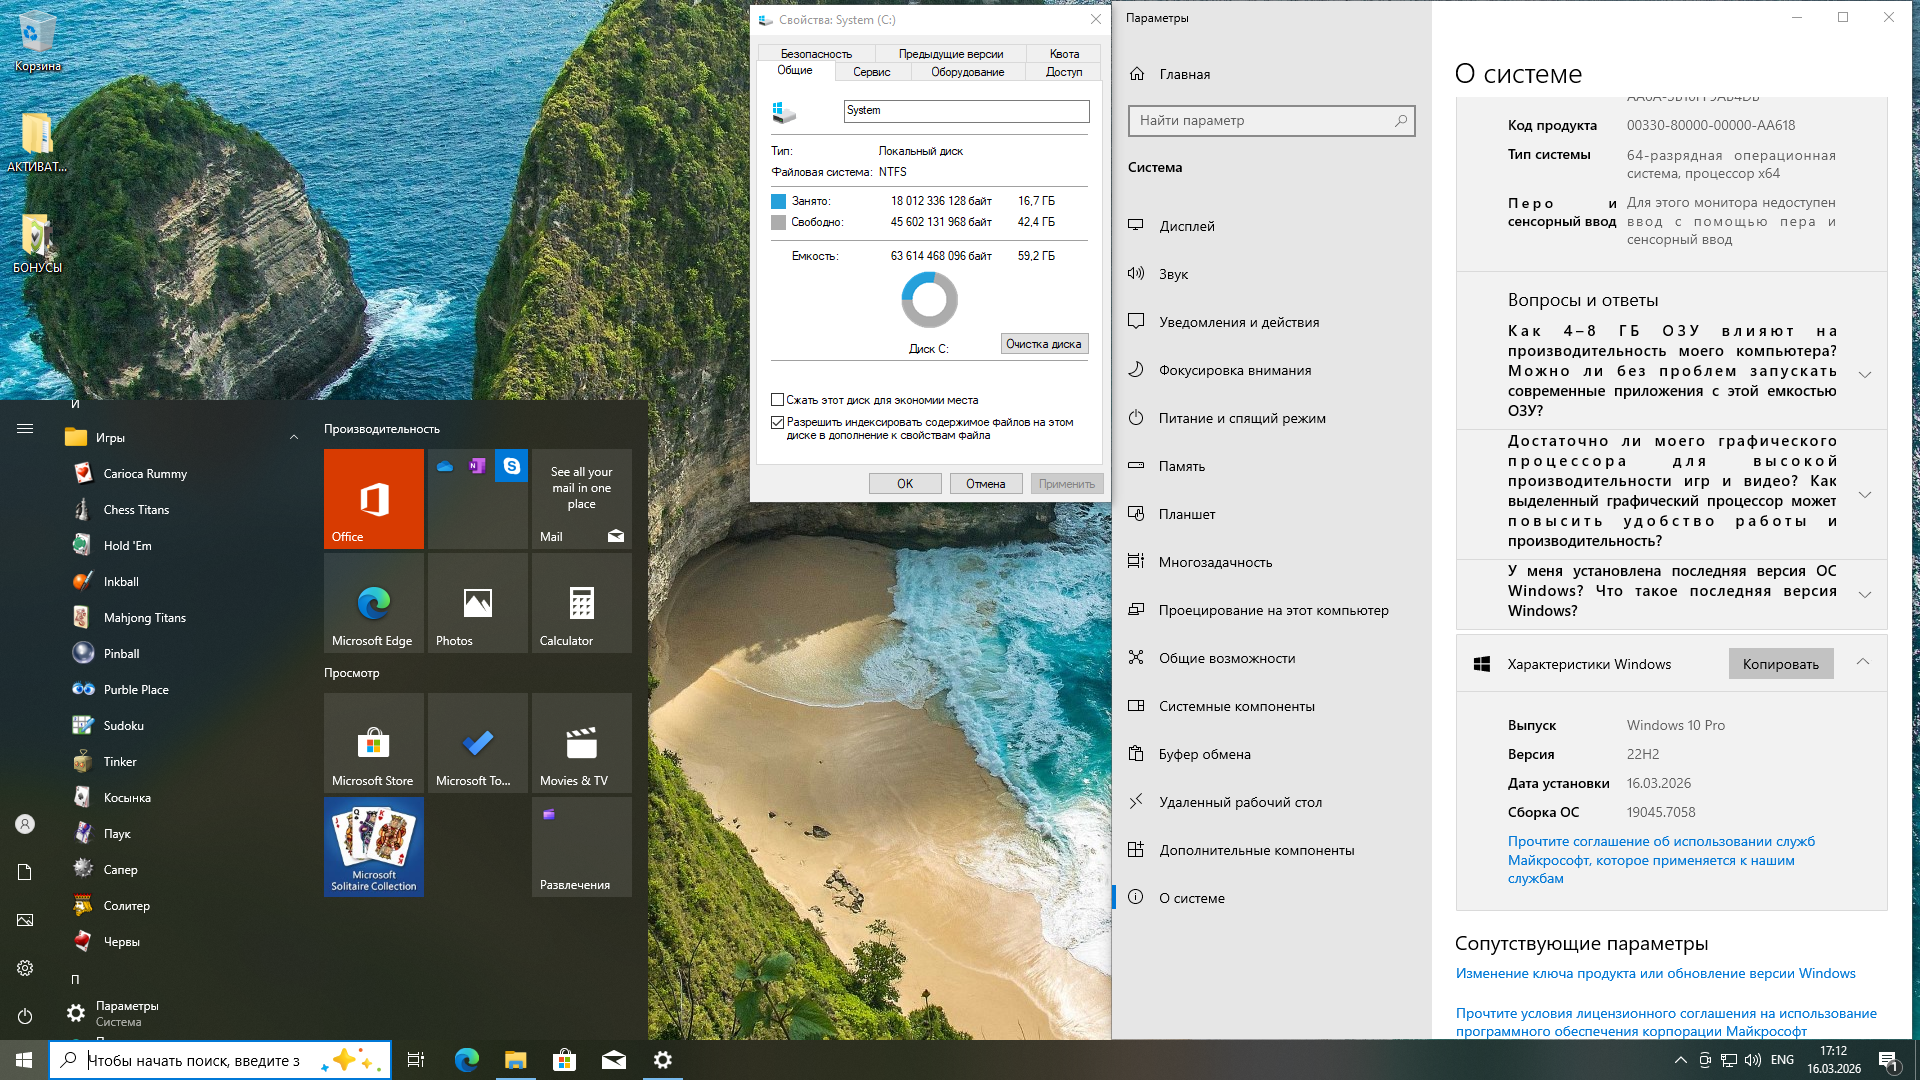The width and height of the screenshot is (1920, 1080).
Task: Open Microsoft Store tile
Action: (373, 743)
